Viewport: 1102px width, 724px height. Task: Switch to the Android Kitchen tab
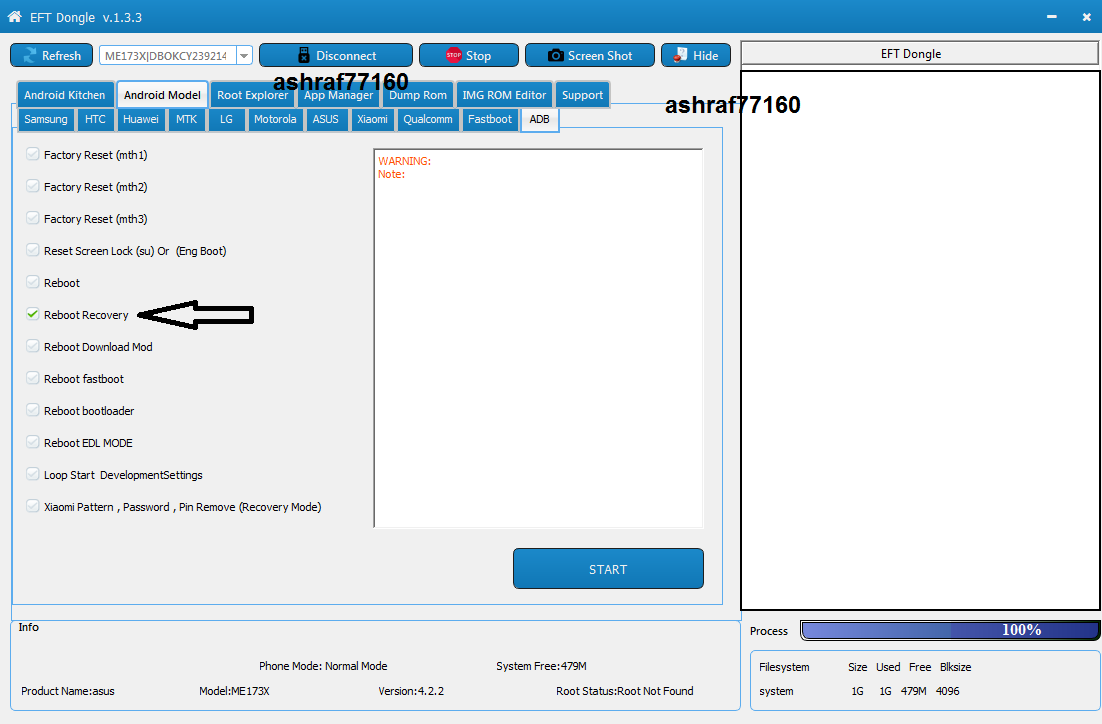tap(65, 95)
